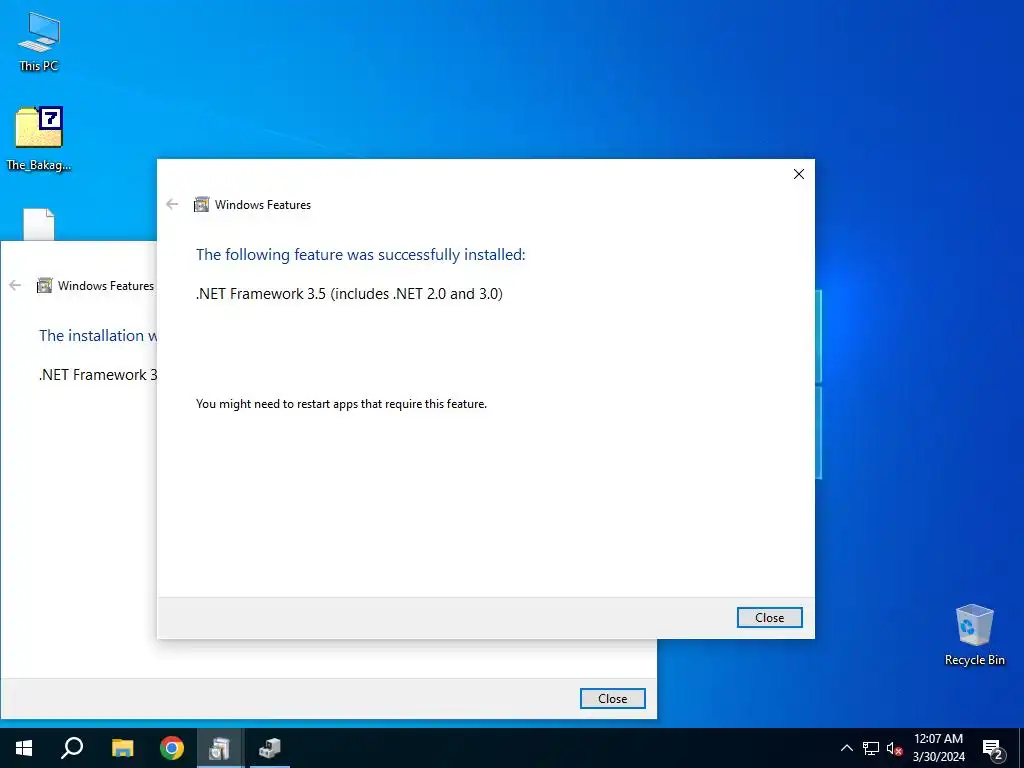Close the front Windows Features dialog via Close button
The height and width of the screenshot is (768, 1024).
point(769,617)
